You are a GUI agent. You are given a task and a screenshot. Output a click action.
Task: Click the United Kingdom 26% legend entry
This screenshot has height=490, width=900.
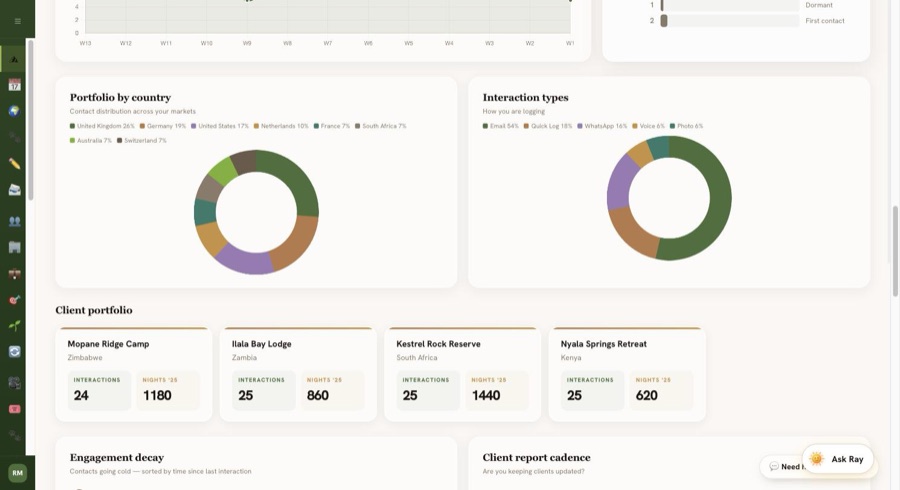click(102, 126)
